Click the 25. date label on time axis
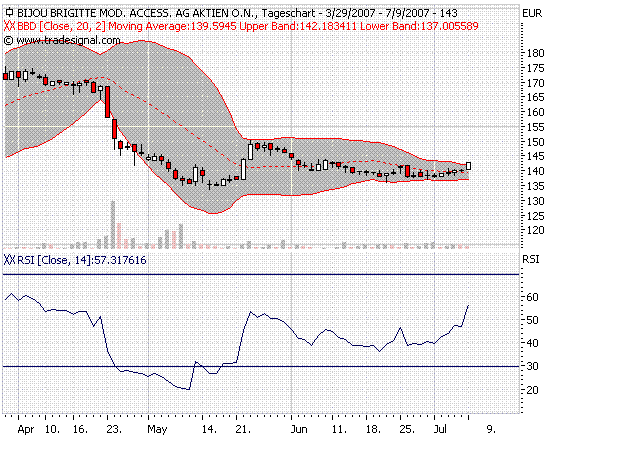 pos(407,429)
